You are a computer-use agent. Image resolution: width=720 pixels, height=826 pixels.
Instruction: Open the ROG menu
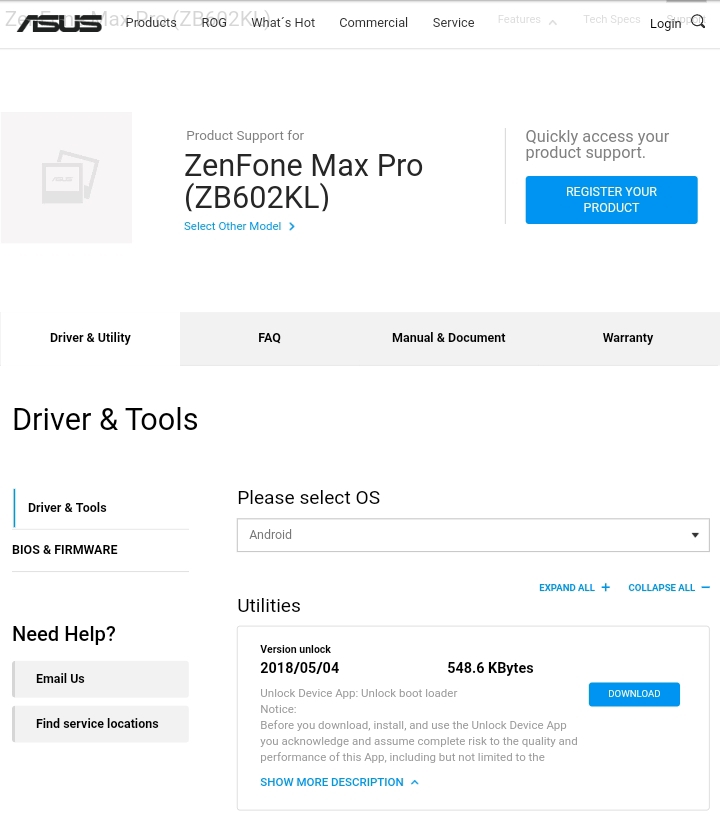[x=214, y=23]
